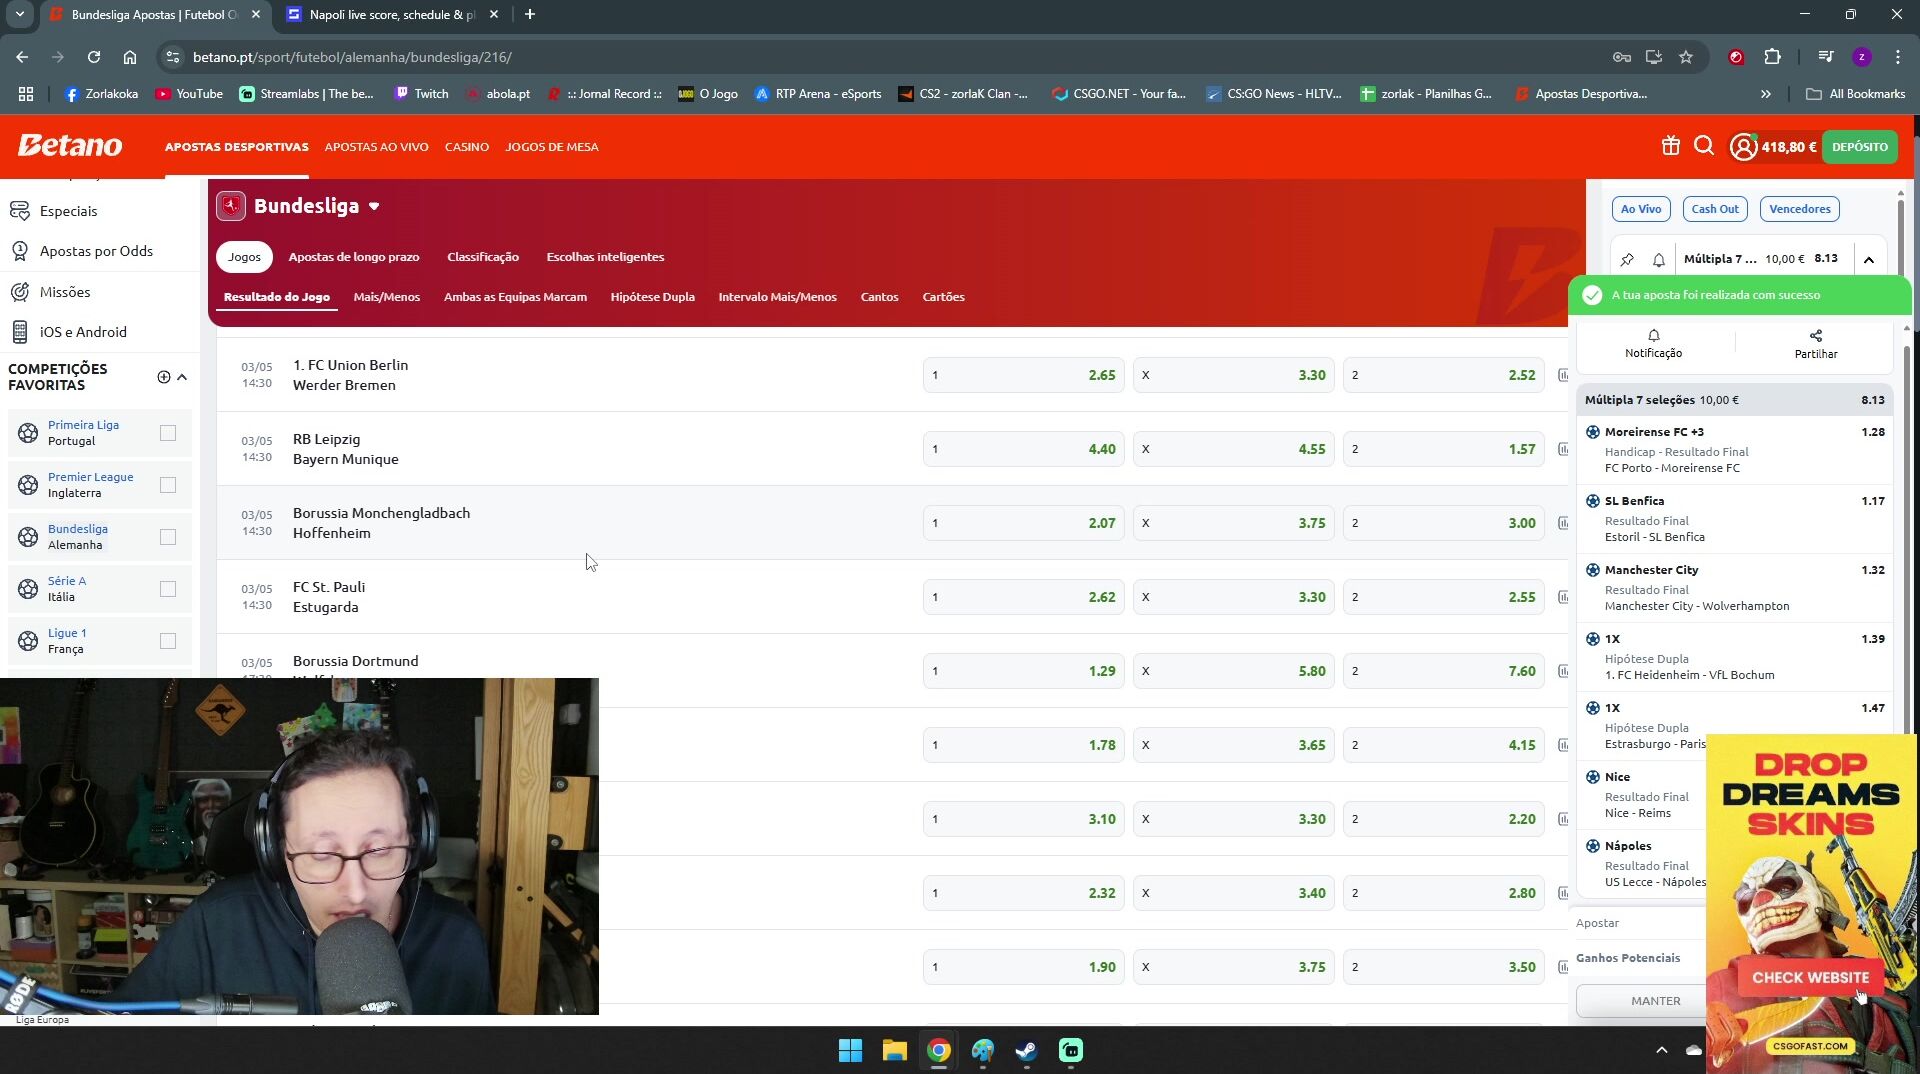Open Streamlabs from the taskbar
The width and height of the screenshot is (1920, 1074).
pyautogui.click(x=1070, y=1050)
